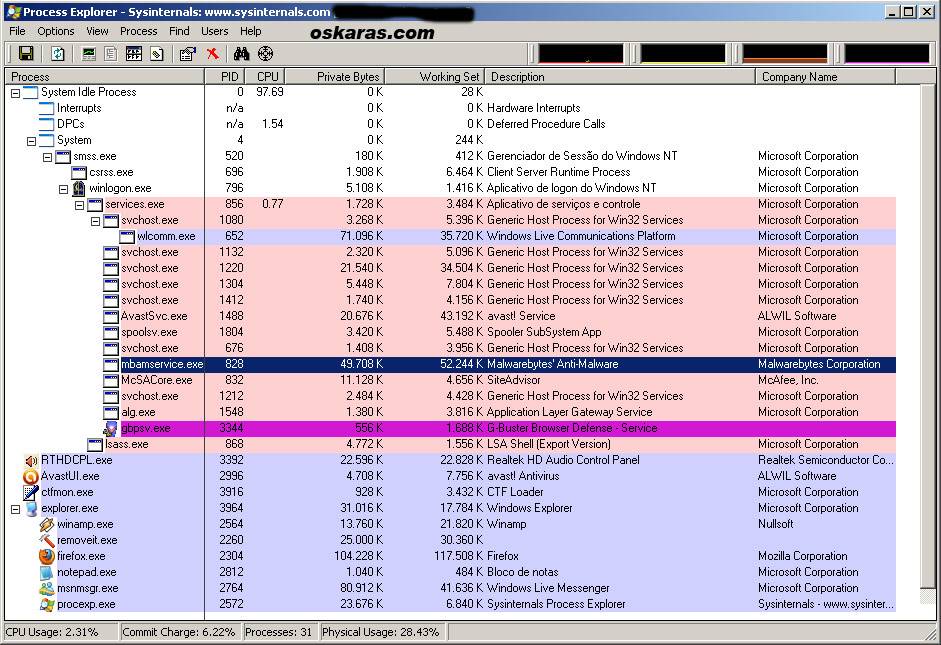Open the File menu
The image size is (941, 645).
pos(17,31)
